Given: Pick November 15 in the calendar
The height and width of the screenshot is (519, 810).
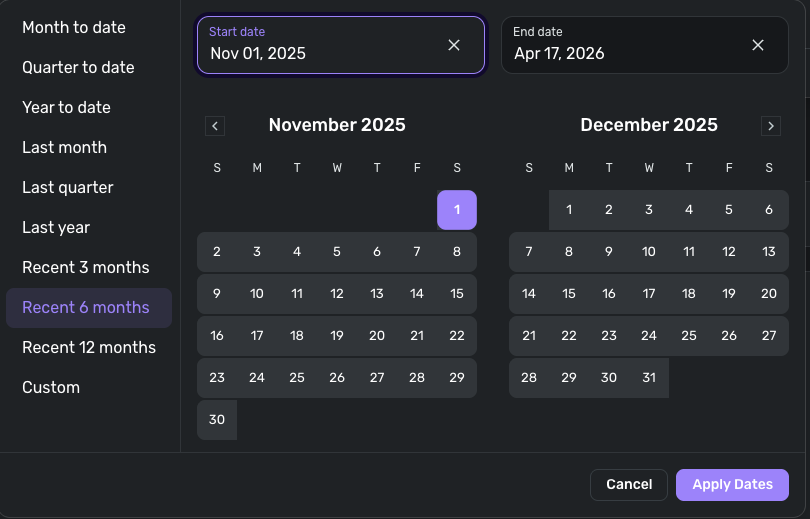Looking at the screenshot, I should tap(457, 294).
